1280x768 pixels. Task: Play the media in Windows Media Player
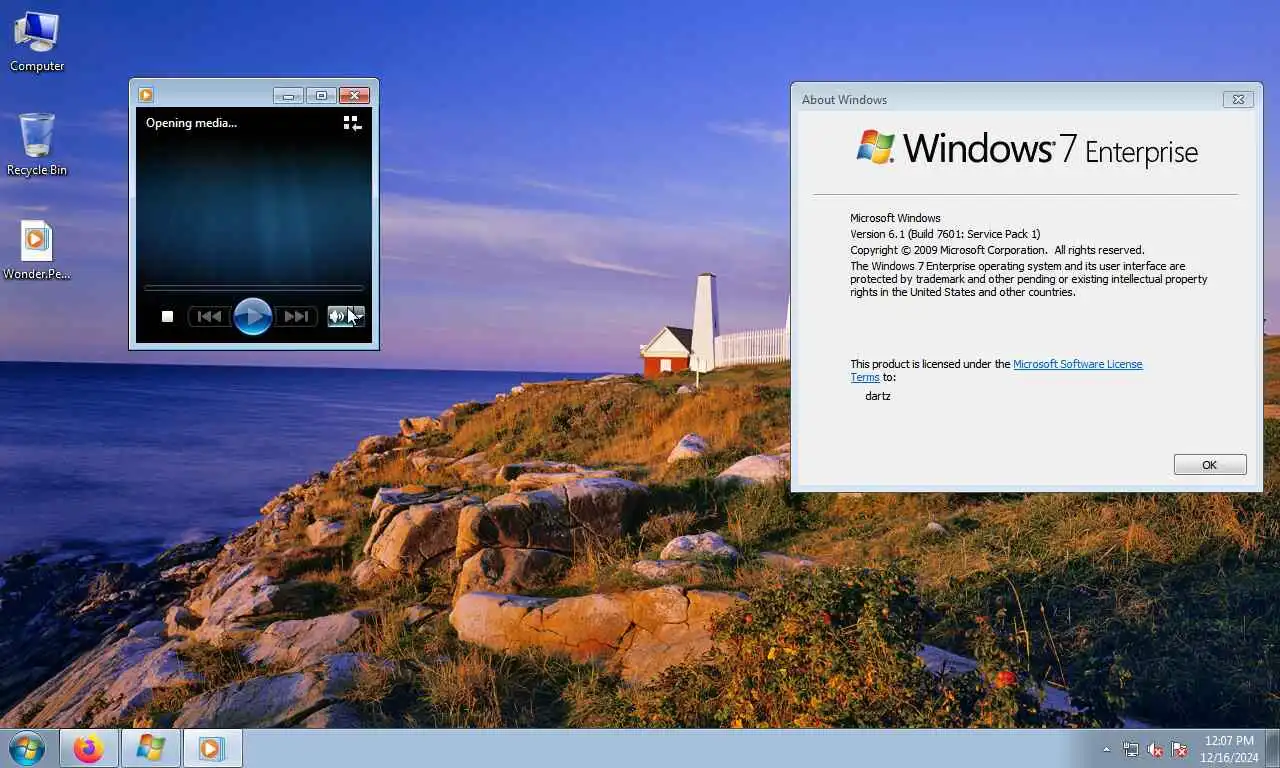253,317
